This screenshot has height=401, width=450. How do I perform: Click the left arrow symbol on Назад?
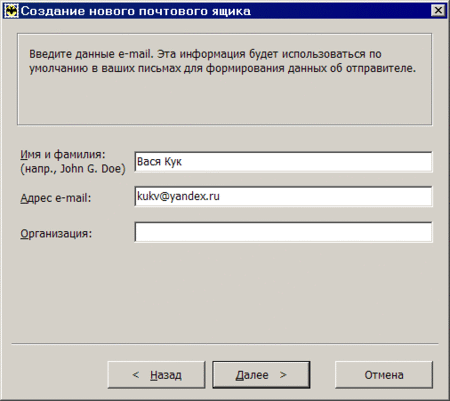pyautogui.click(x=136, y=375)
